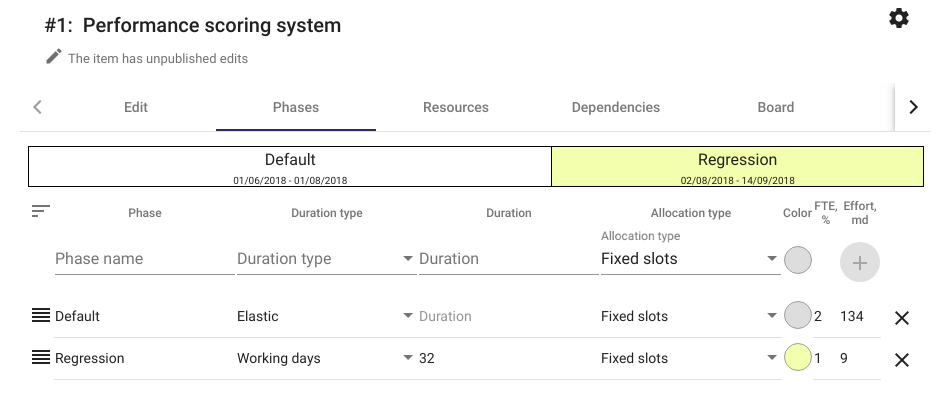Image resolution: width=950 pixels, height=397 pixels.
Task: Grab the Regression row drag handle
Action: pos(41,358)
